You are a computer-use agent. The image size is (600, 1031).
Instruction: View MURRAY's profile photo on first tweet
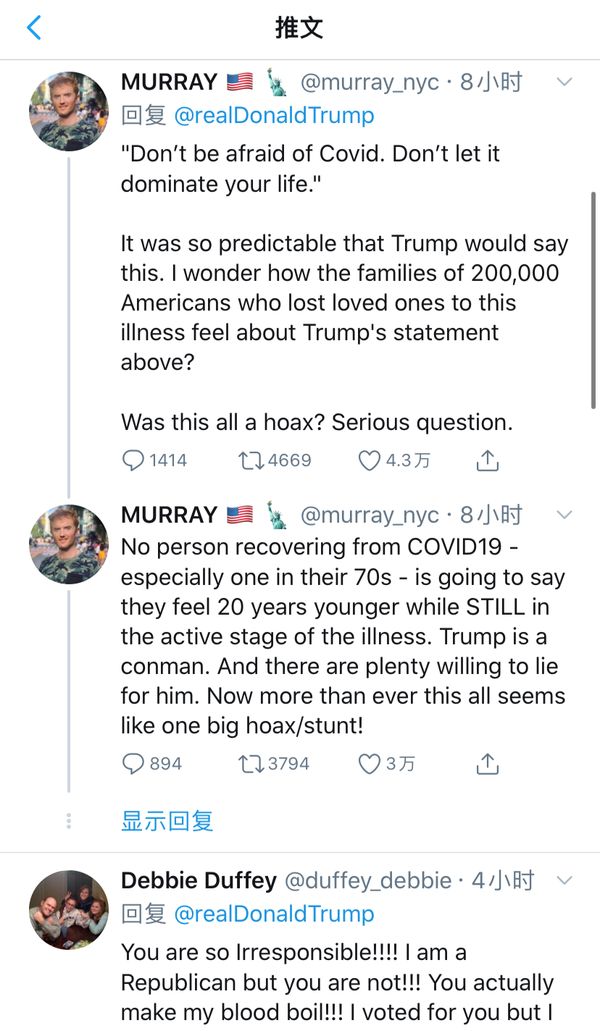[x=69, y=111]
